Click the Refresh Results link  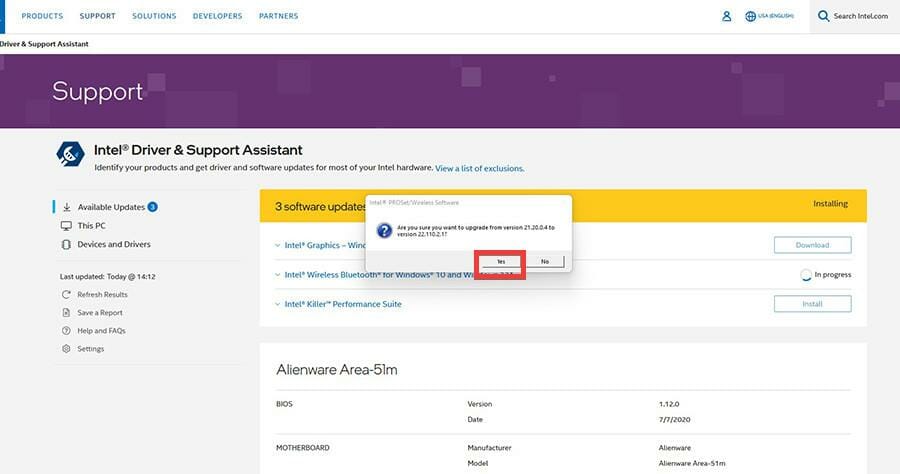pos(103,294)
